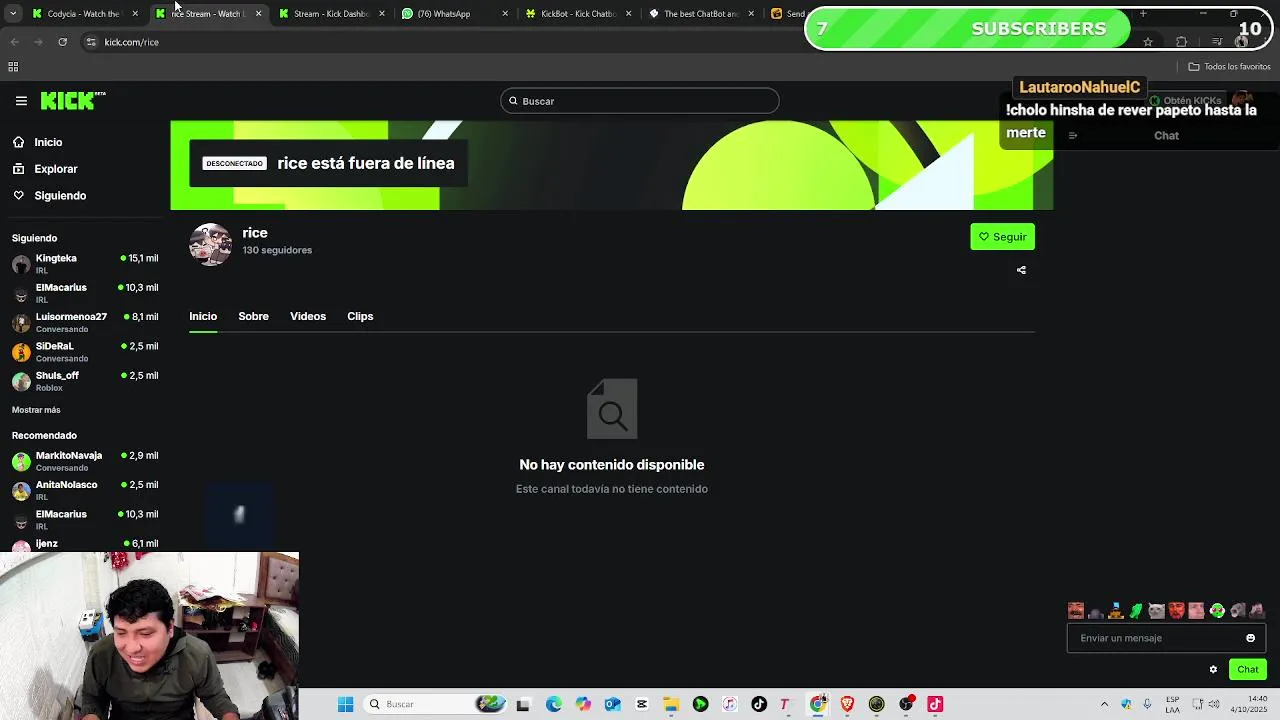Bookmark this page star icon

click(1148, 42)
